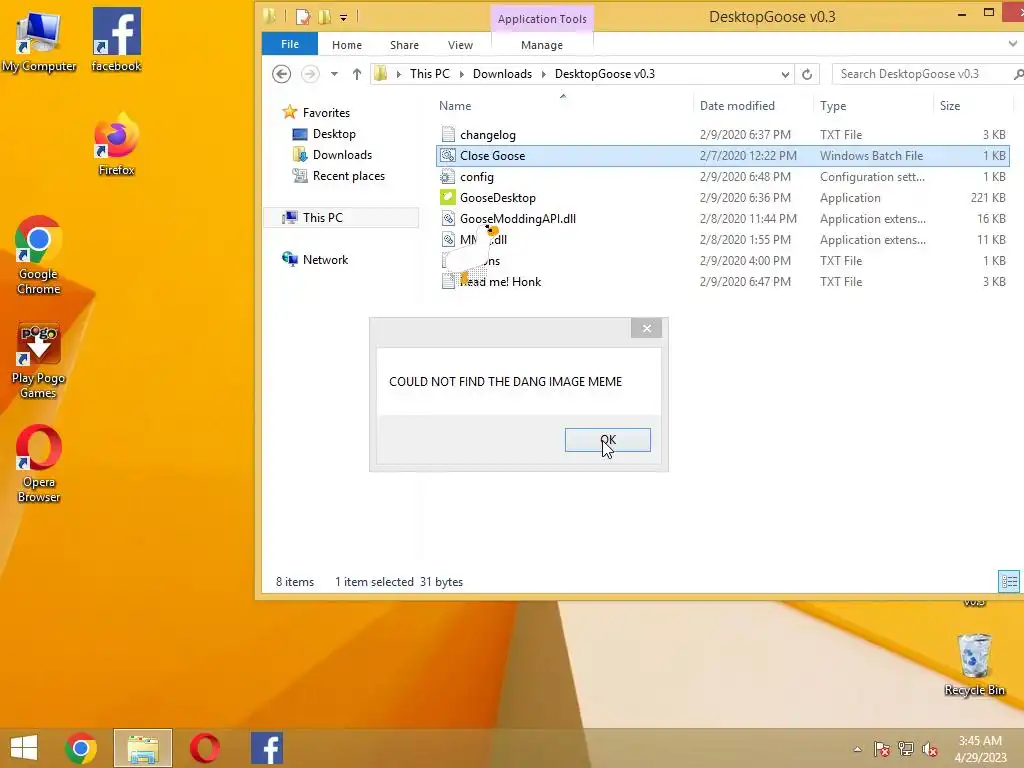
Task: Go up one folder level
Action: (x=357, y=74)
